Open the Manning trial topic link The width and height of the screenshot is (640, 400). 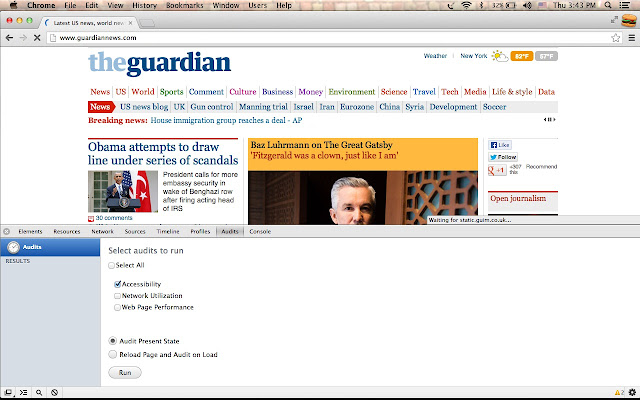point(263,107)
